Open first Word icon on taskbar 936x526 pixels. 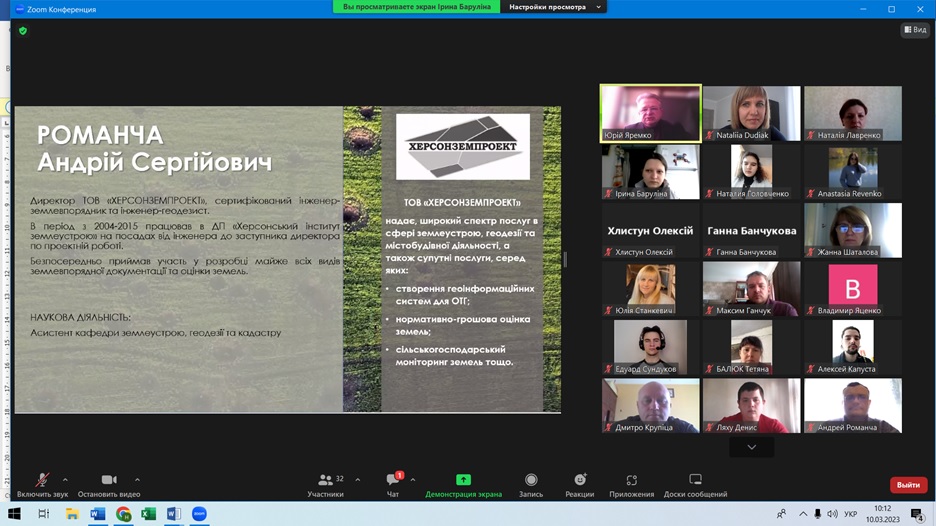pyautogui.click(x=97, y=513)
